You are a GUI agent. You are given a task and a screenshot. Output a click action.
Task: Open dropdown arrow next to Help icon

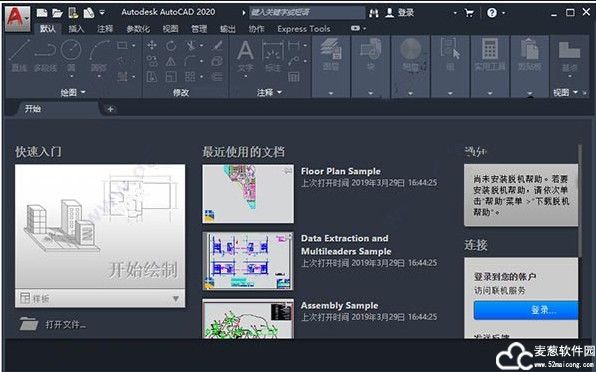[504, 13]
